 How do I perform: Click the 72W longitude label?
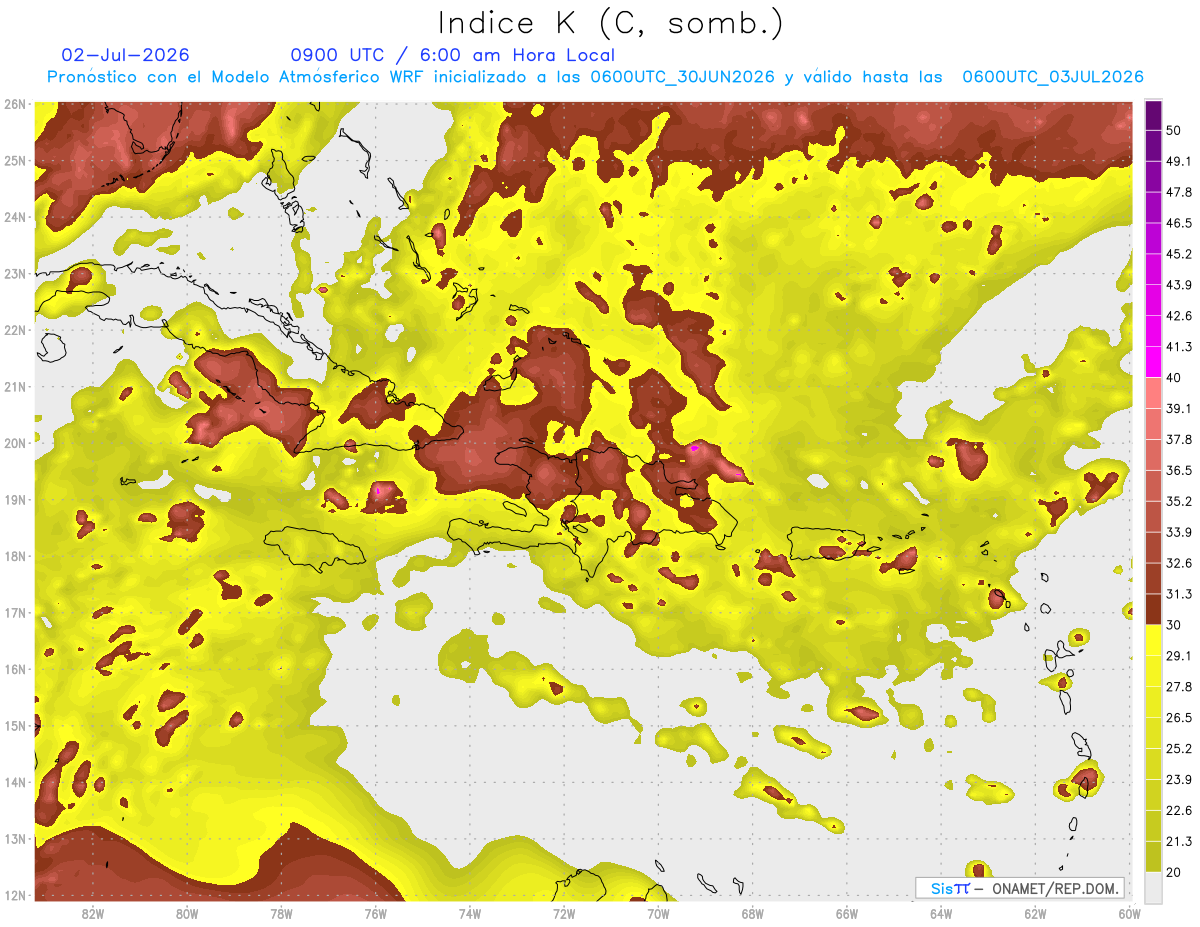point(564,914)
